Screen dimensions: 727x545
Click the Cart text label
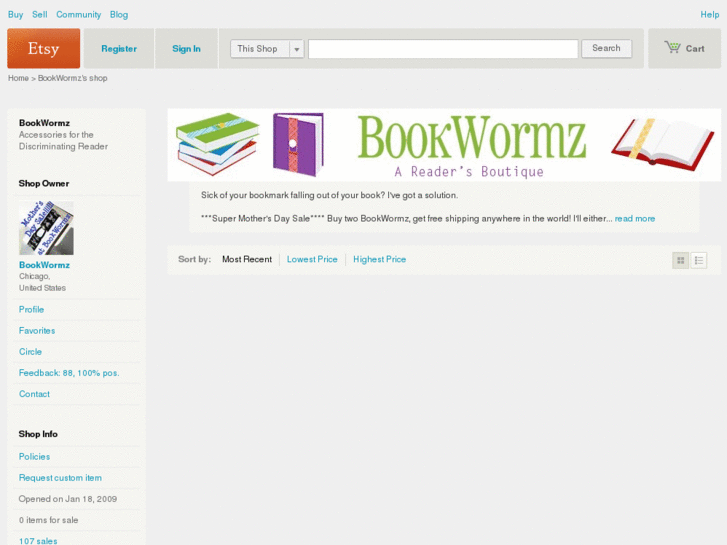tap(695, 49)
